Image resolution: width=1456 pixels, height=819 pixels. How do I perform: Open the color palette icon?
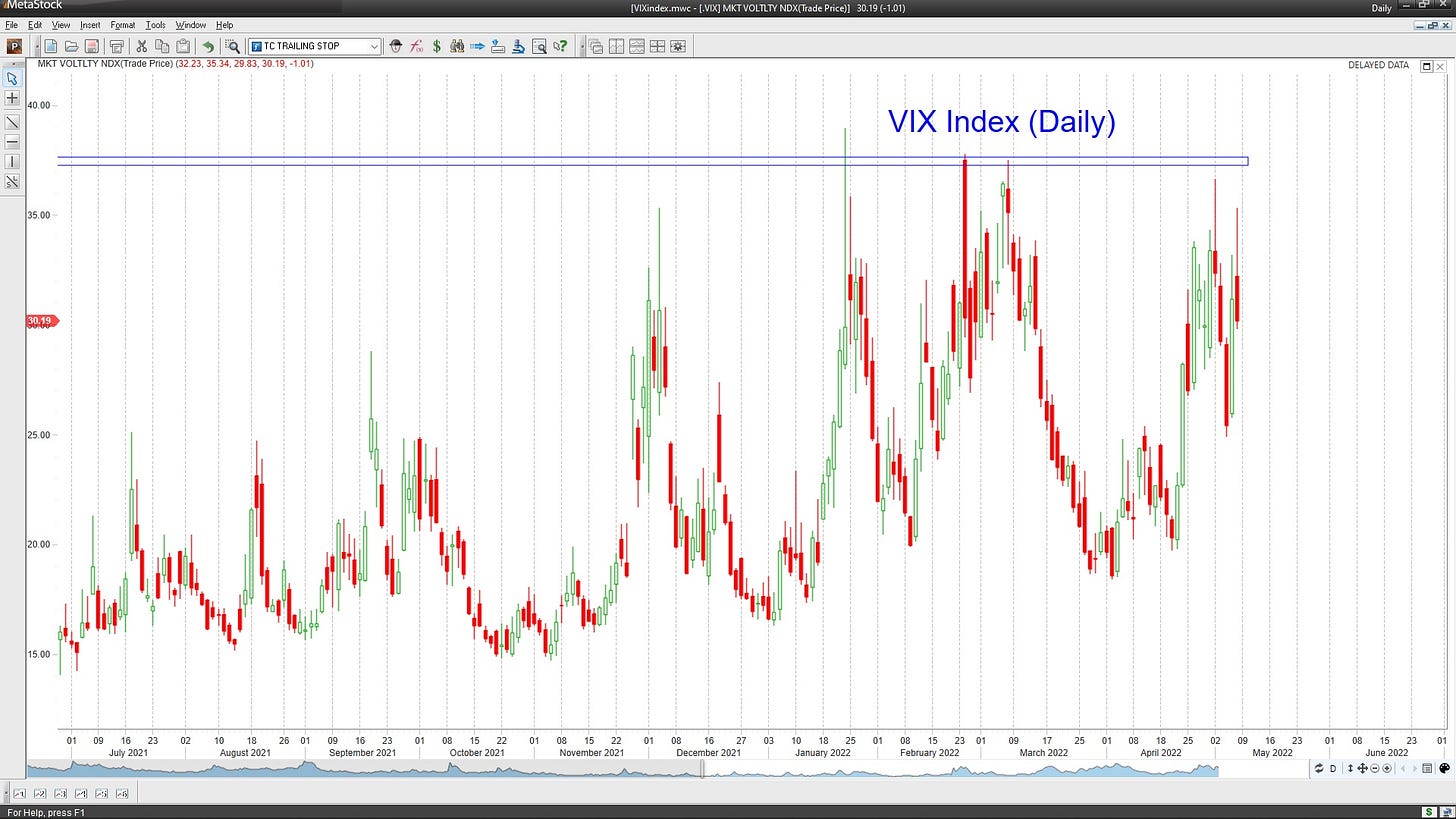point(1444,768)
